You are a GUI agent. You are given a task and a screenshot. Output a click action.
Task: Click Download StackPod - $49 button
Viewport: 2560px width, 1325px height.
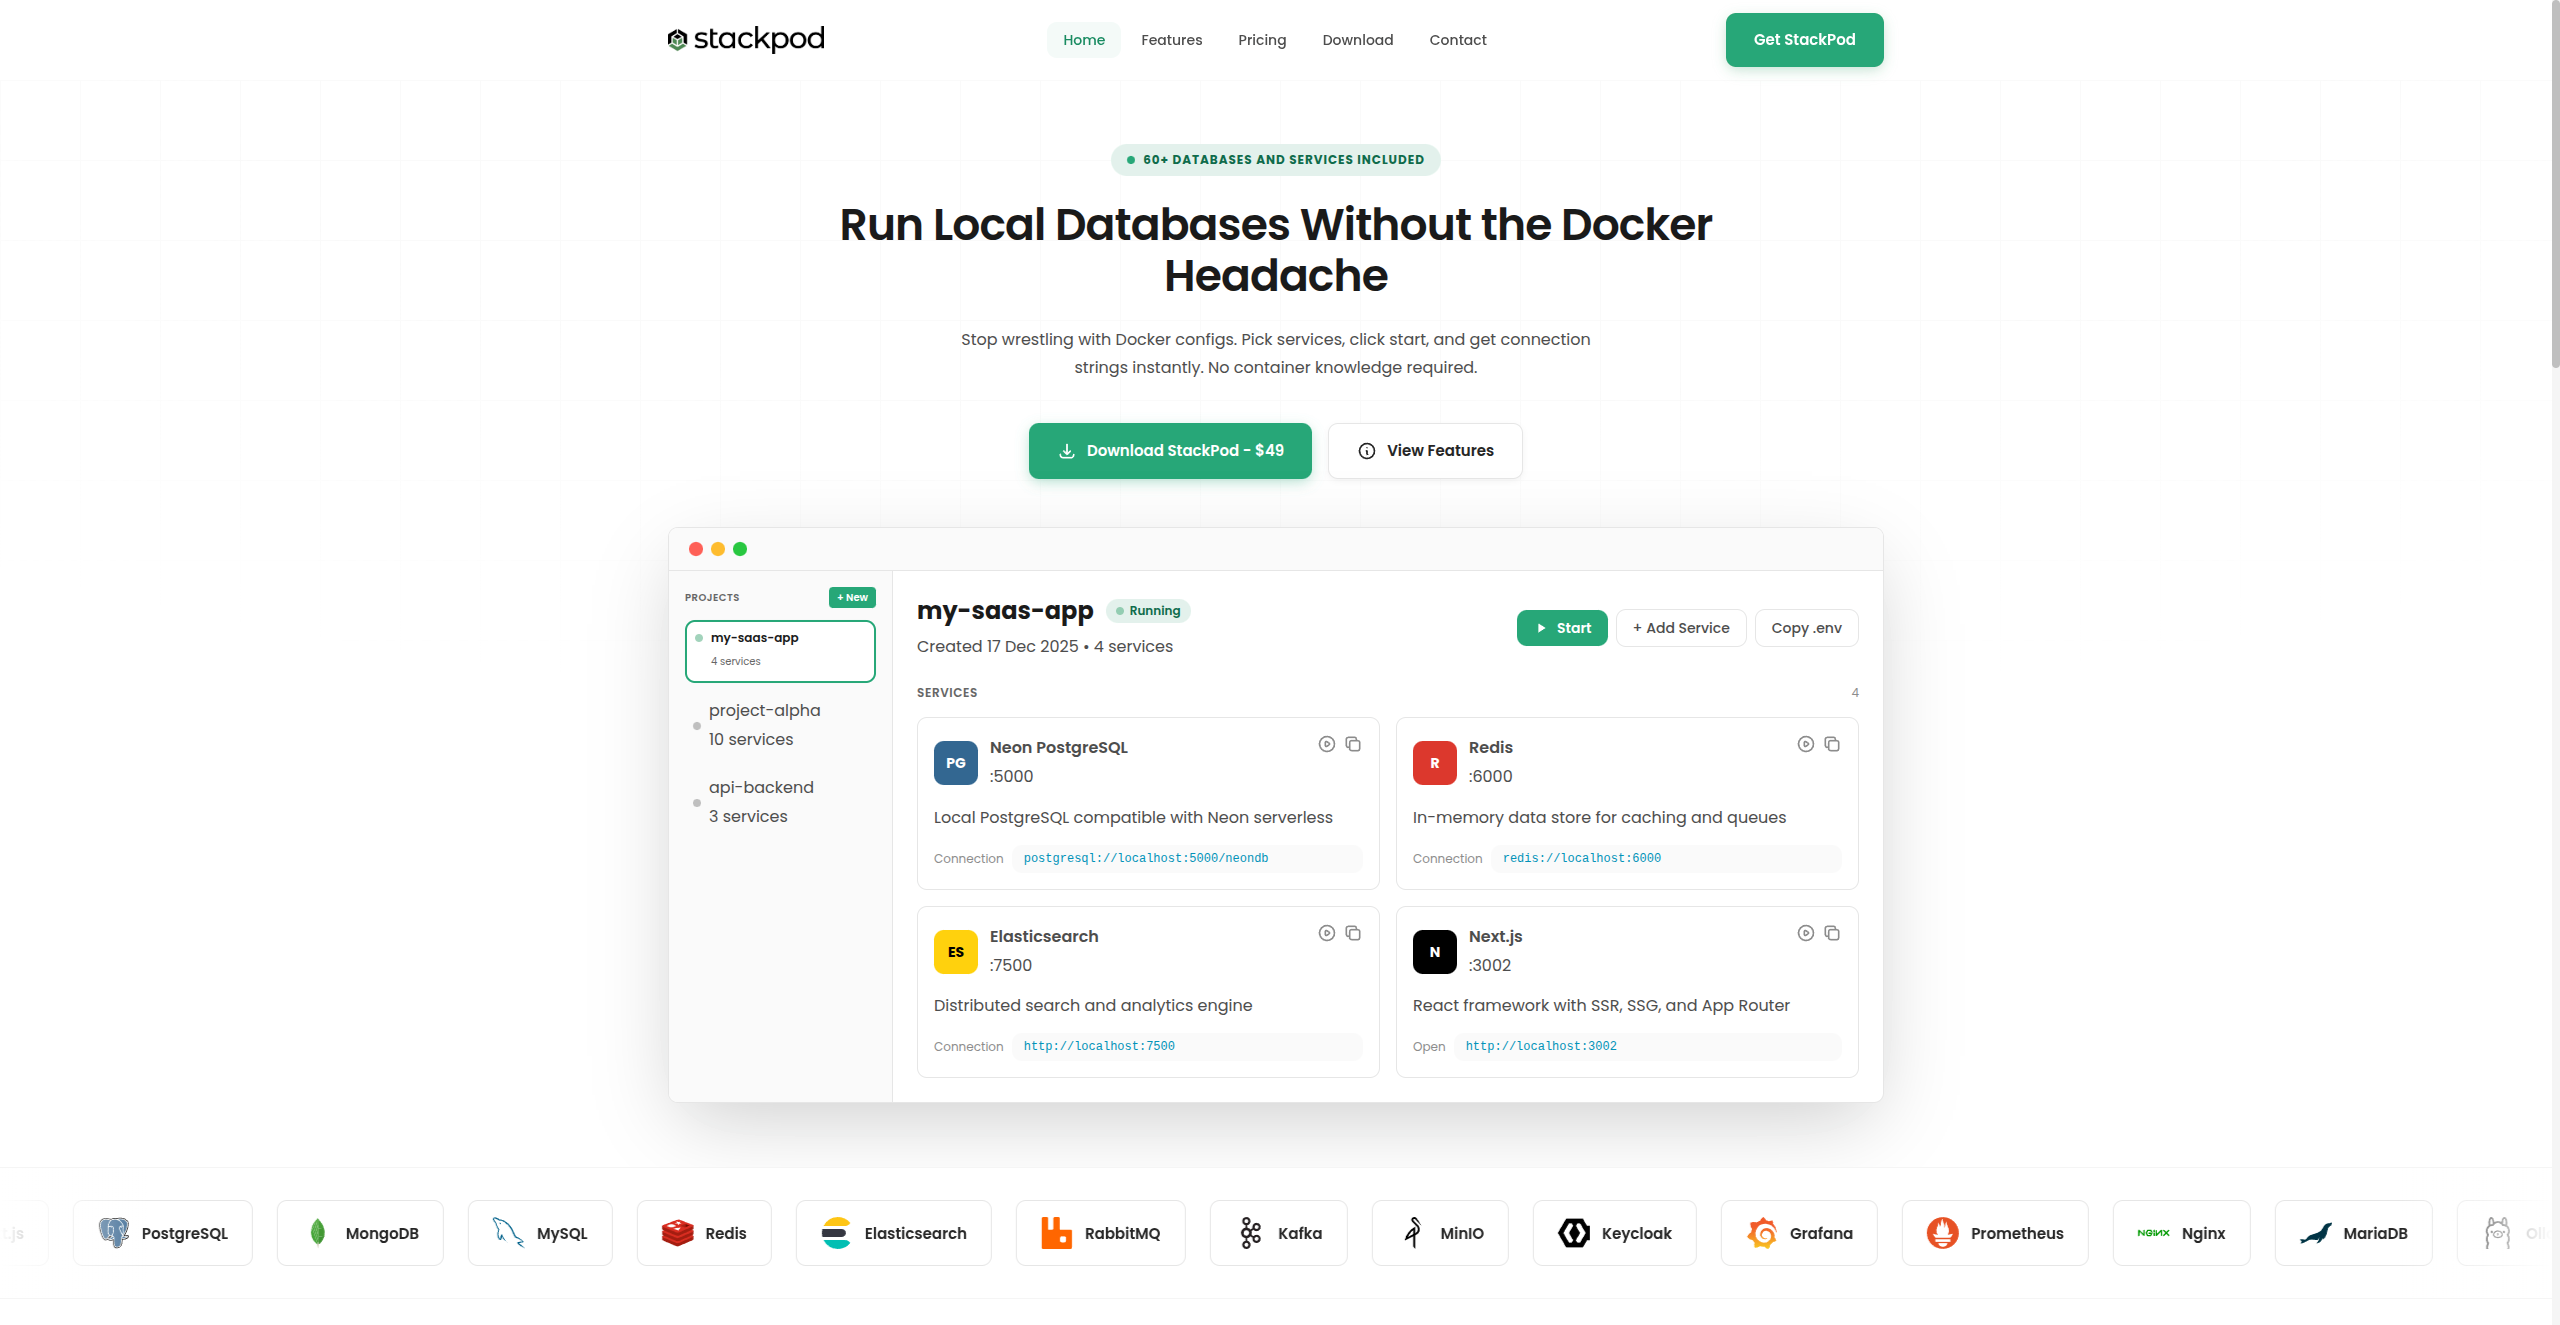tap(1170, 451)
